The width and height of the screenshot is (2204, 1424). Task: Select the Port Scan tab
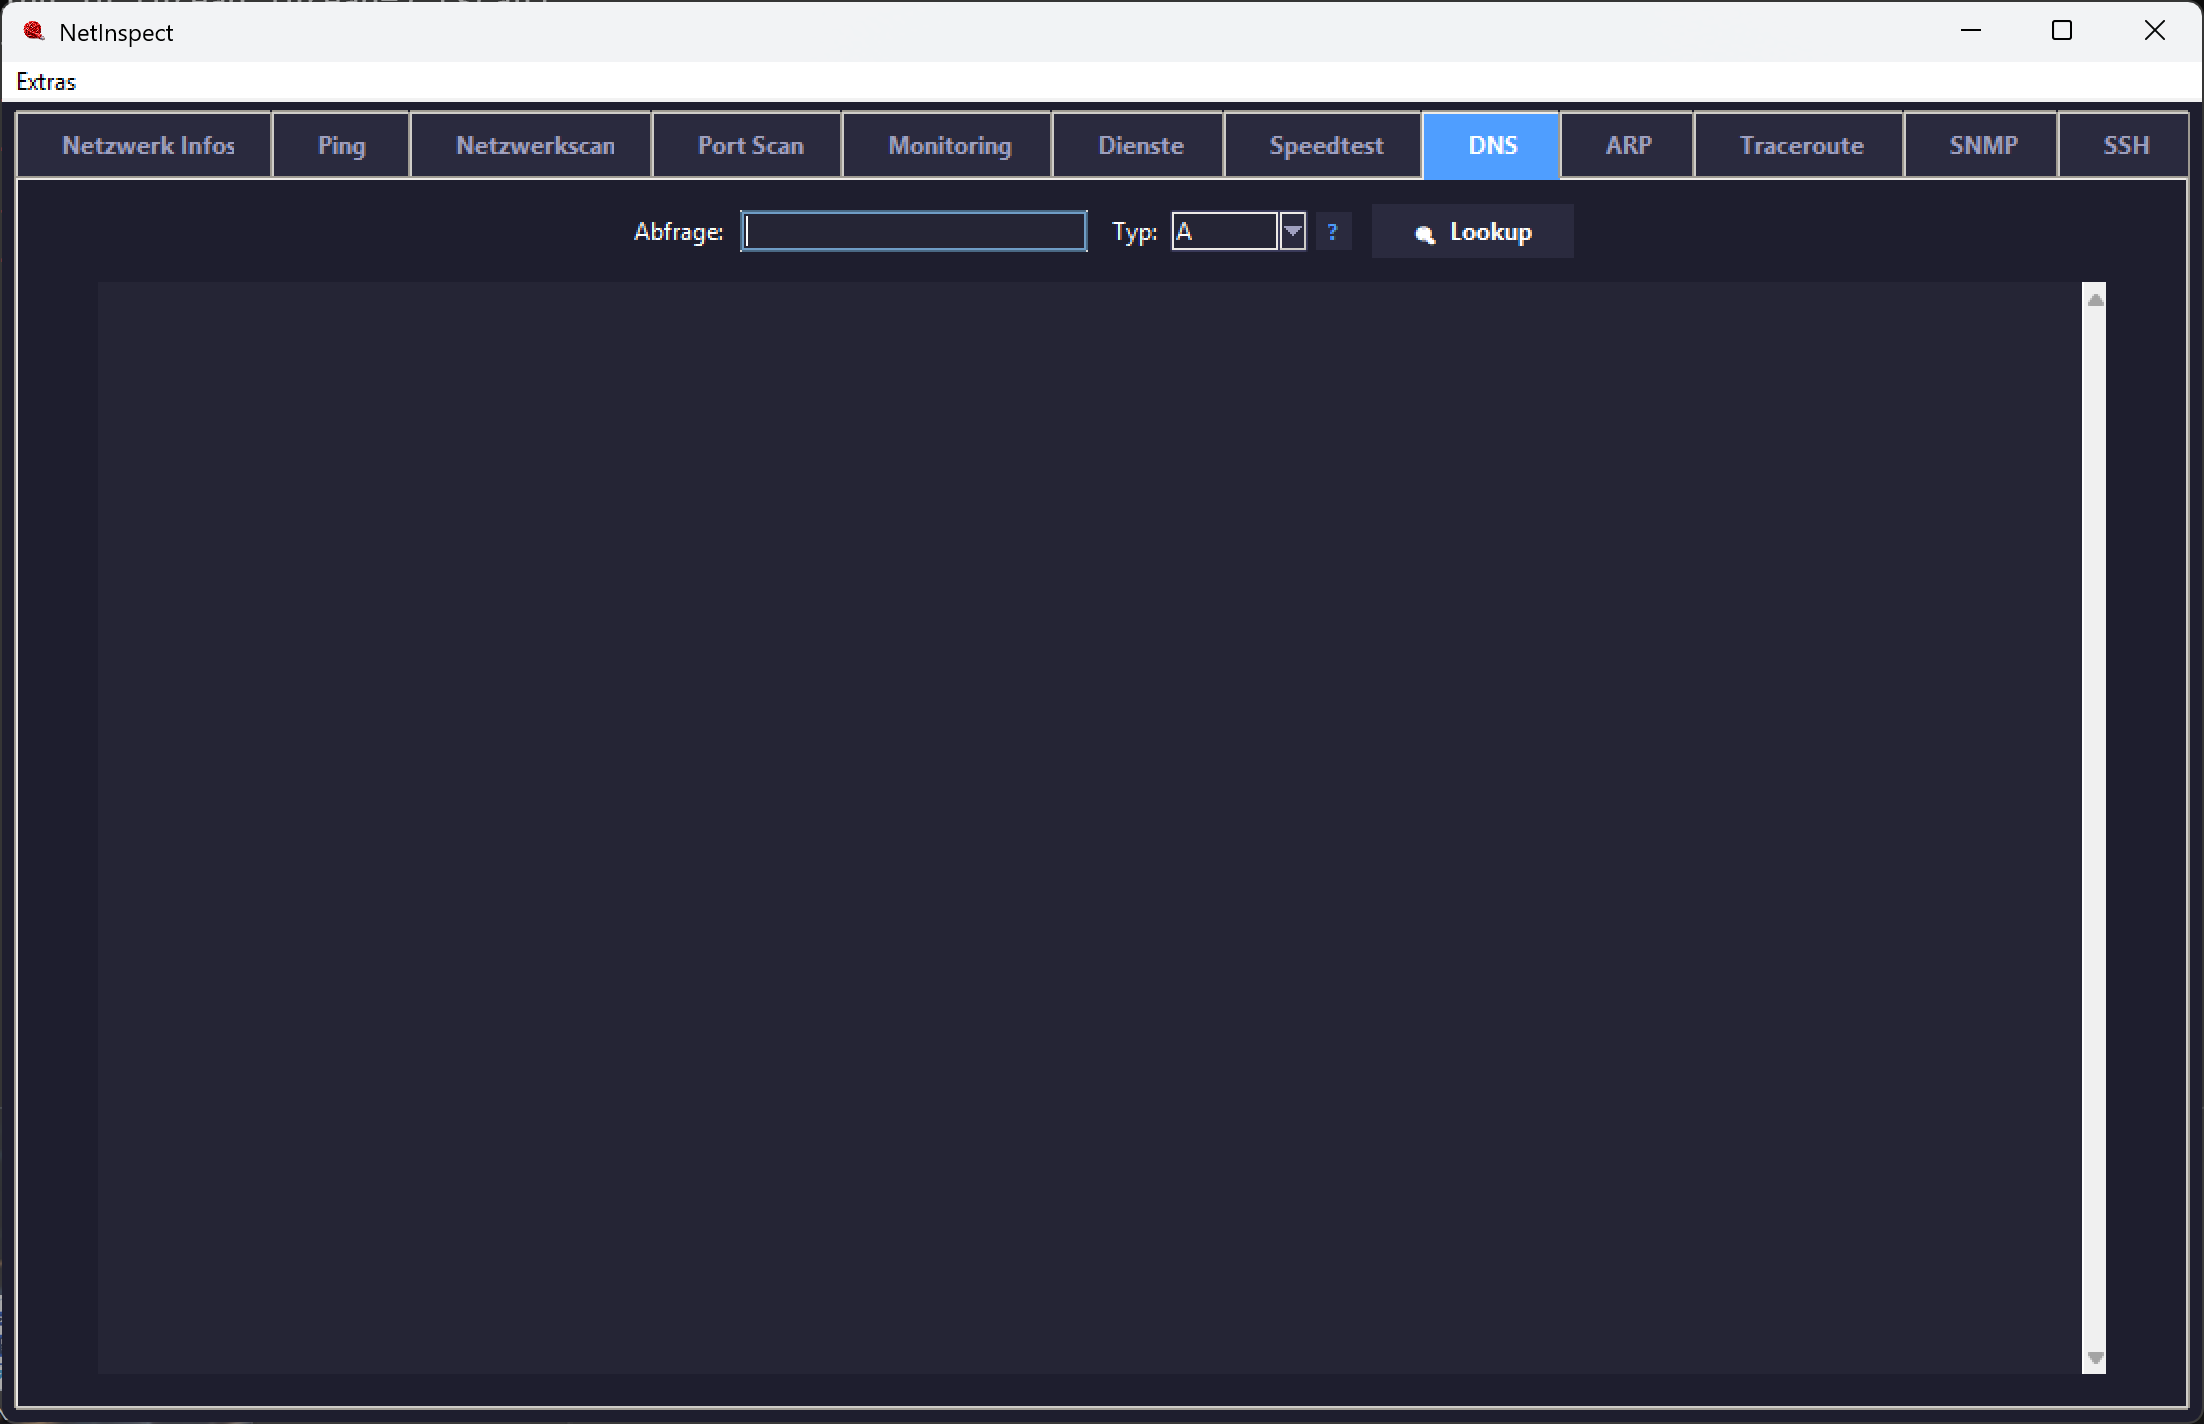(748, 146)
